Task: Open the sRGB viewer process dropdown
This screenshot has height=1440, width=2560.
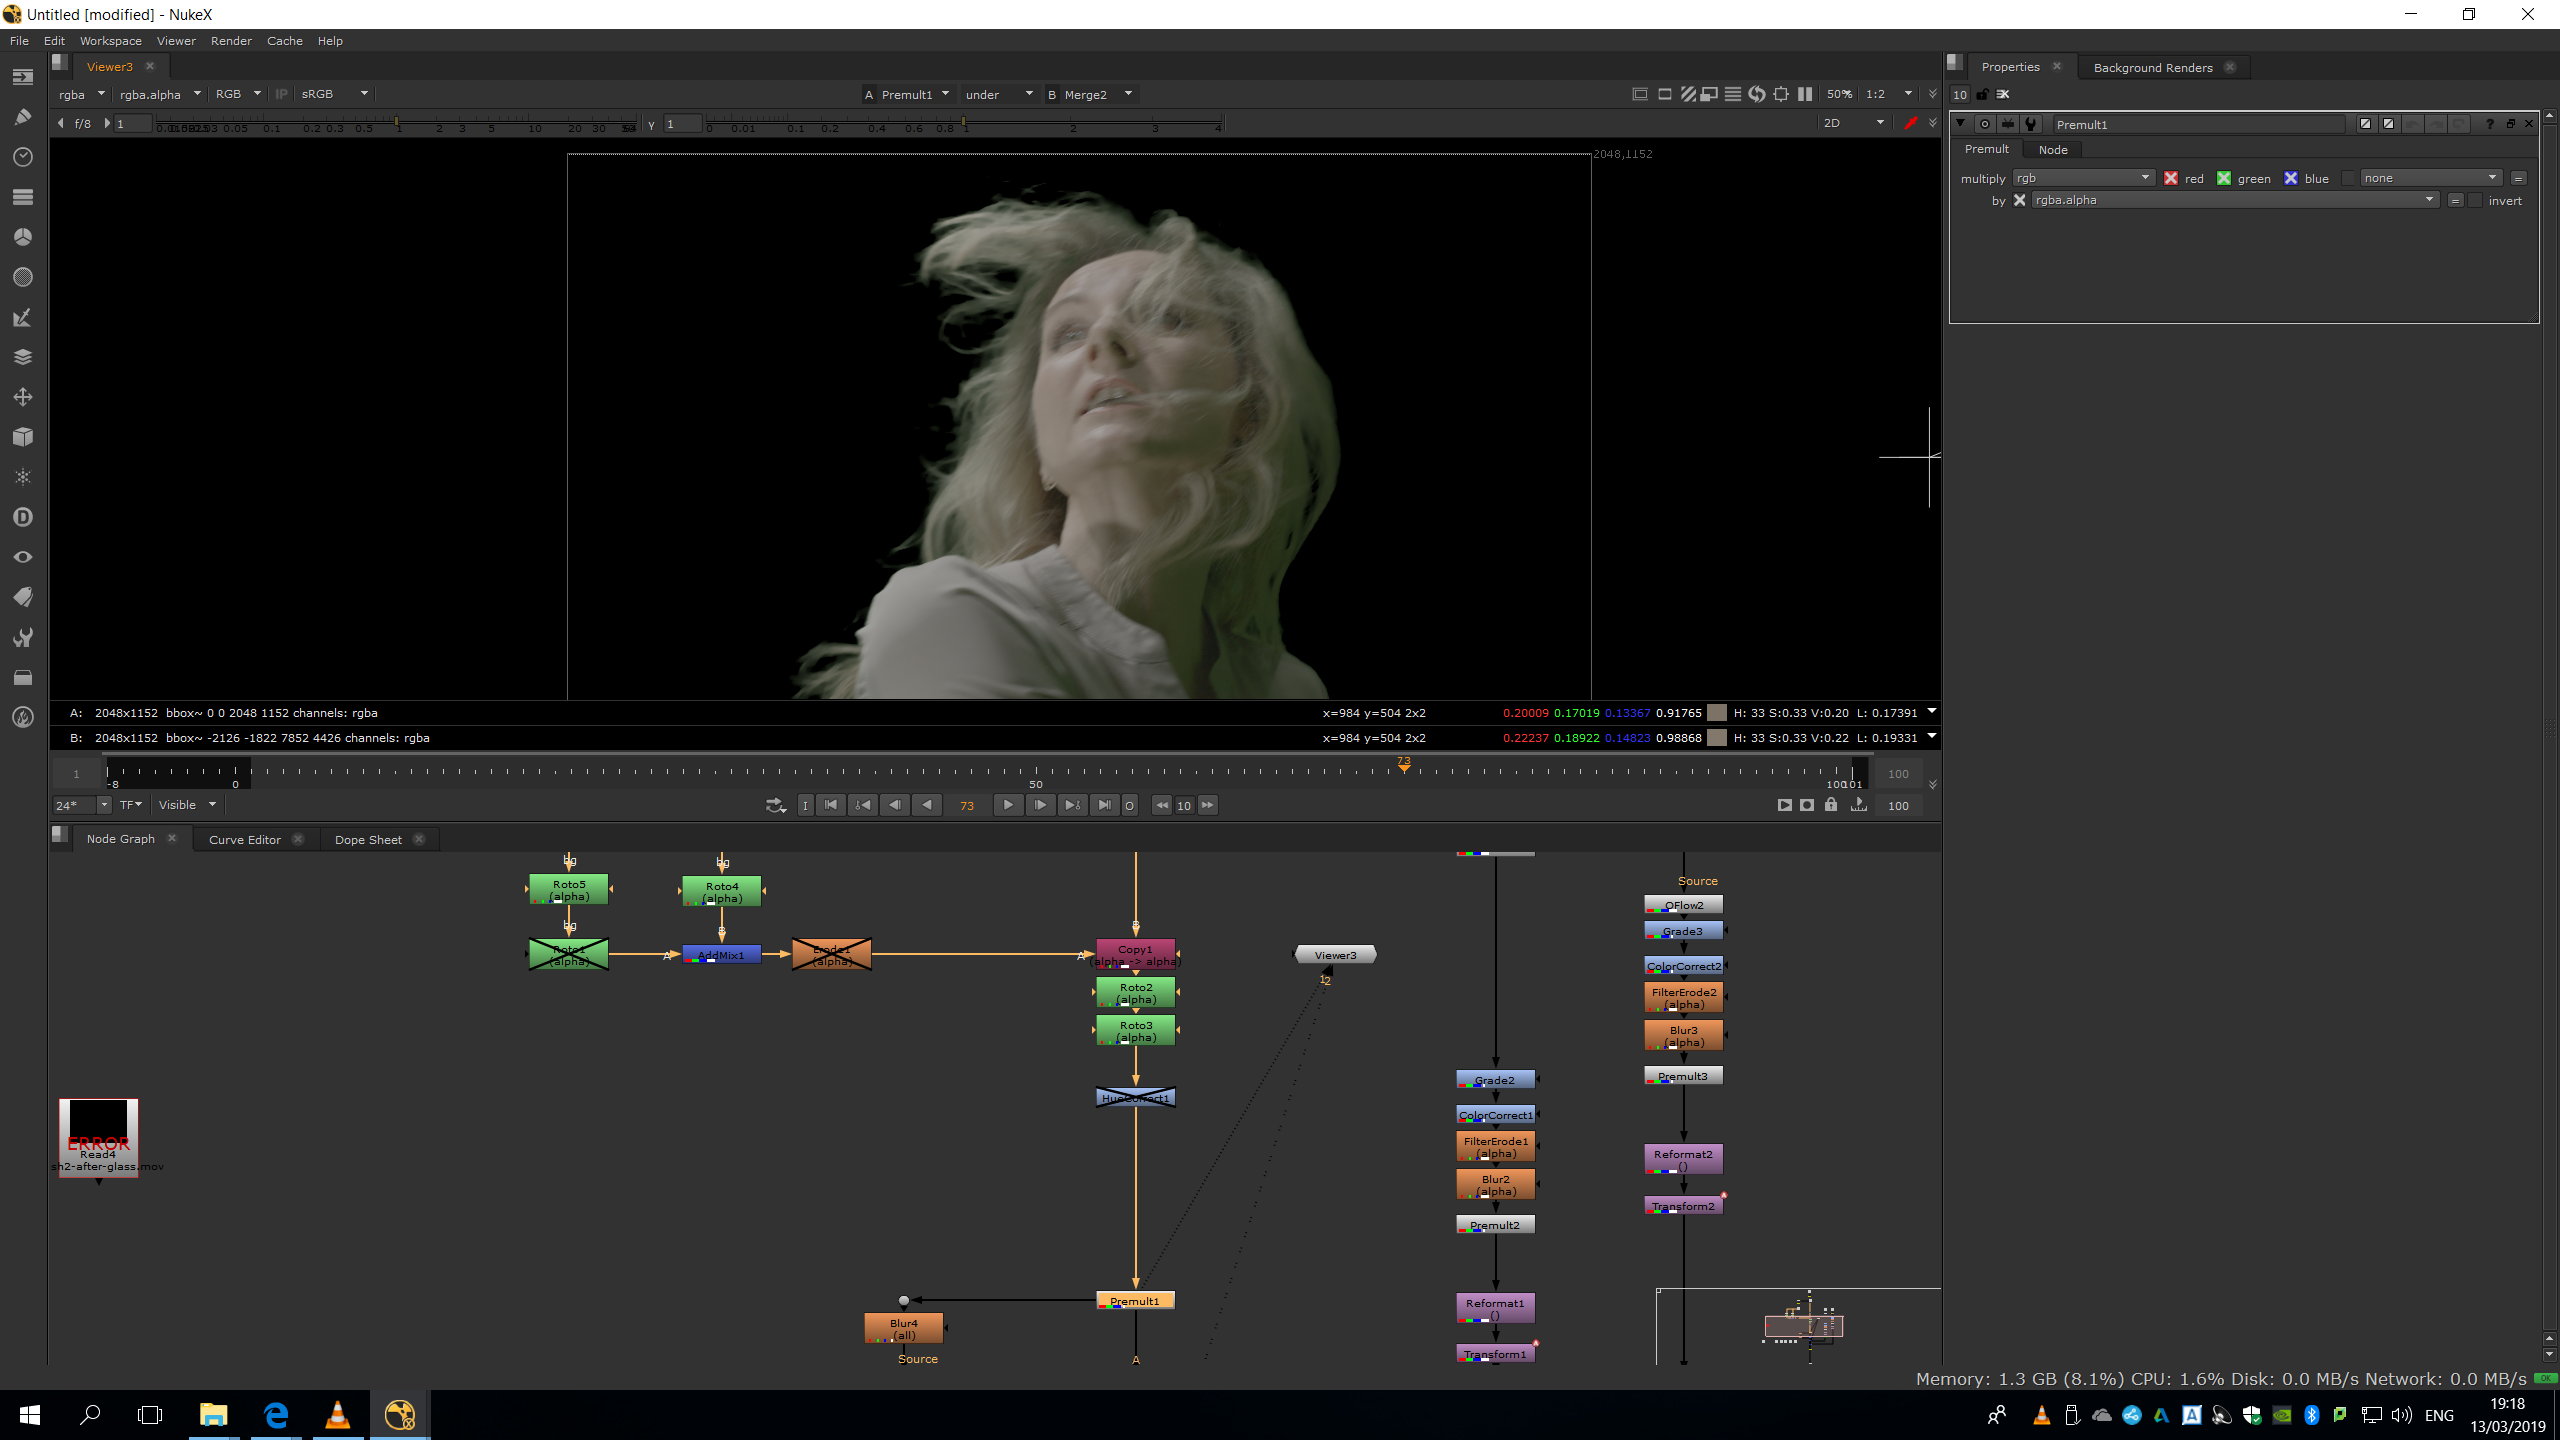Action: tap(334, 94)
